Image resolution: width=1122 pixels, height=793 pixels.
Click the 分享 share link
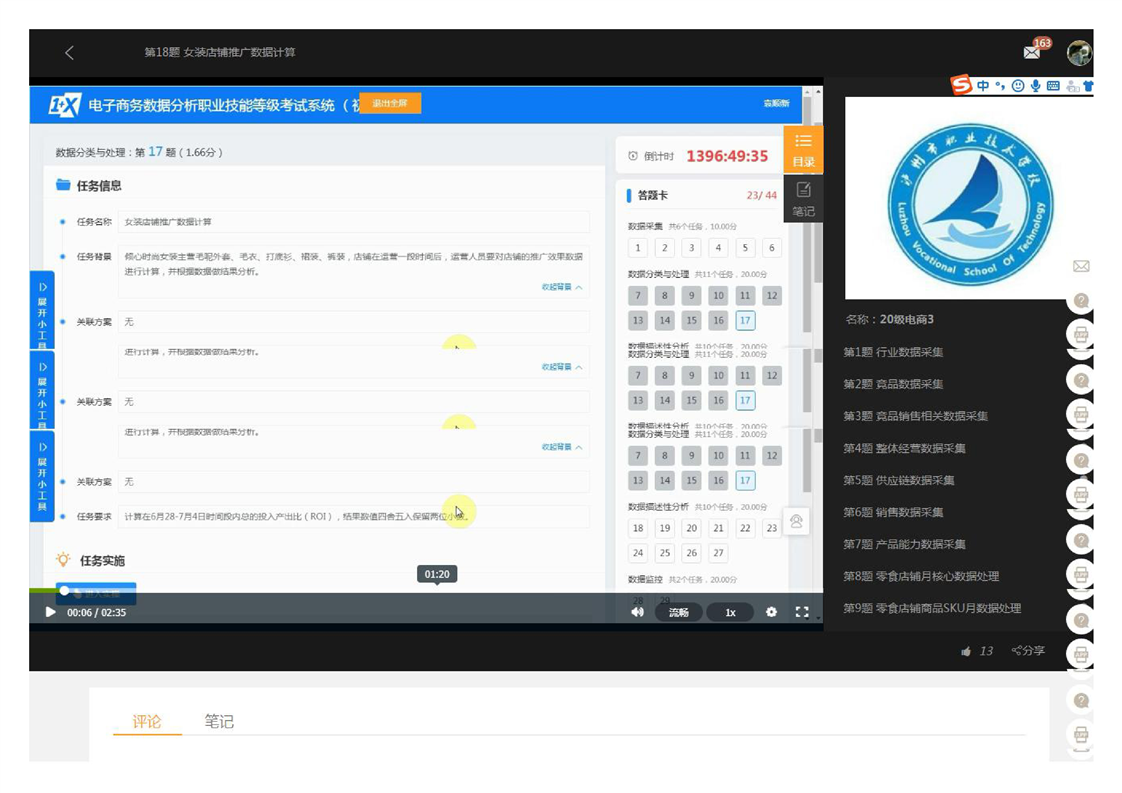pyautogui.click(x=1028, y=651)
